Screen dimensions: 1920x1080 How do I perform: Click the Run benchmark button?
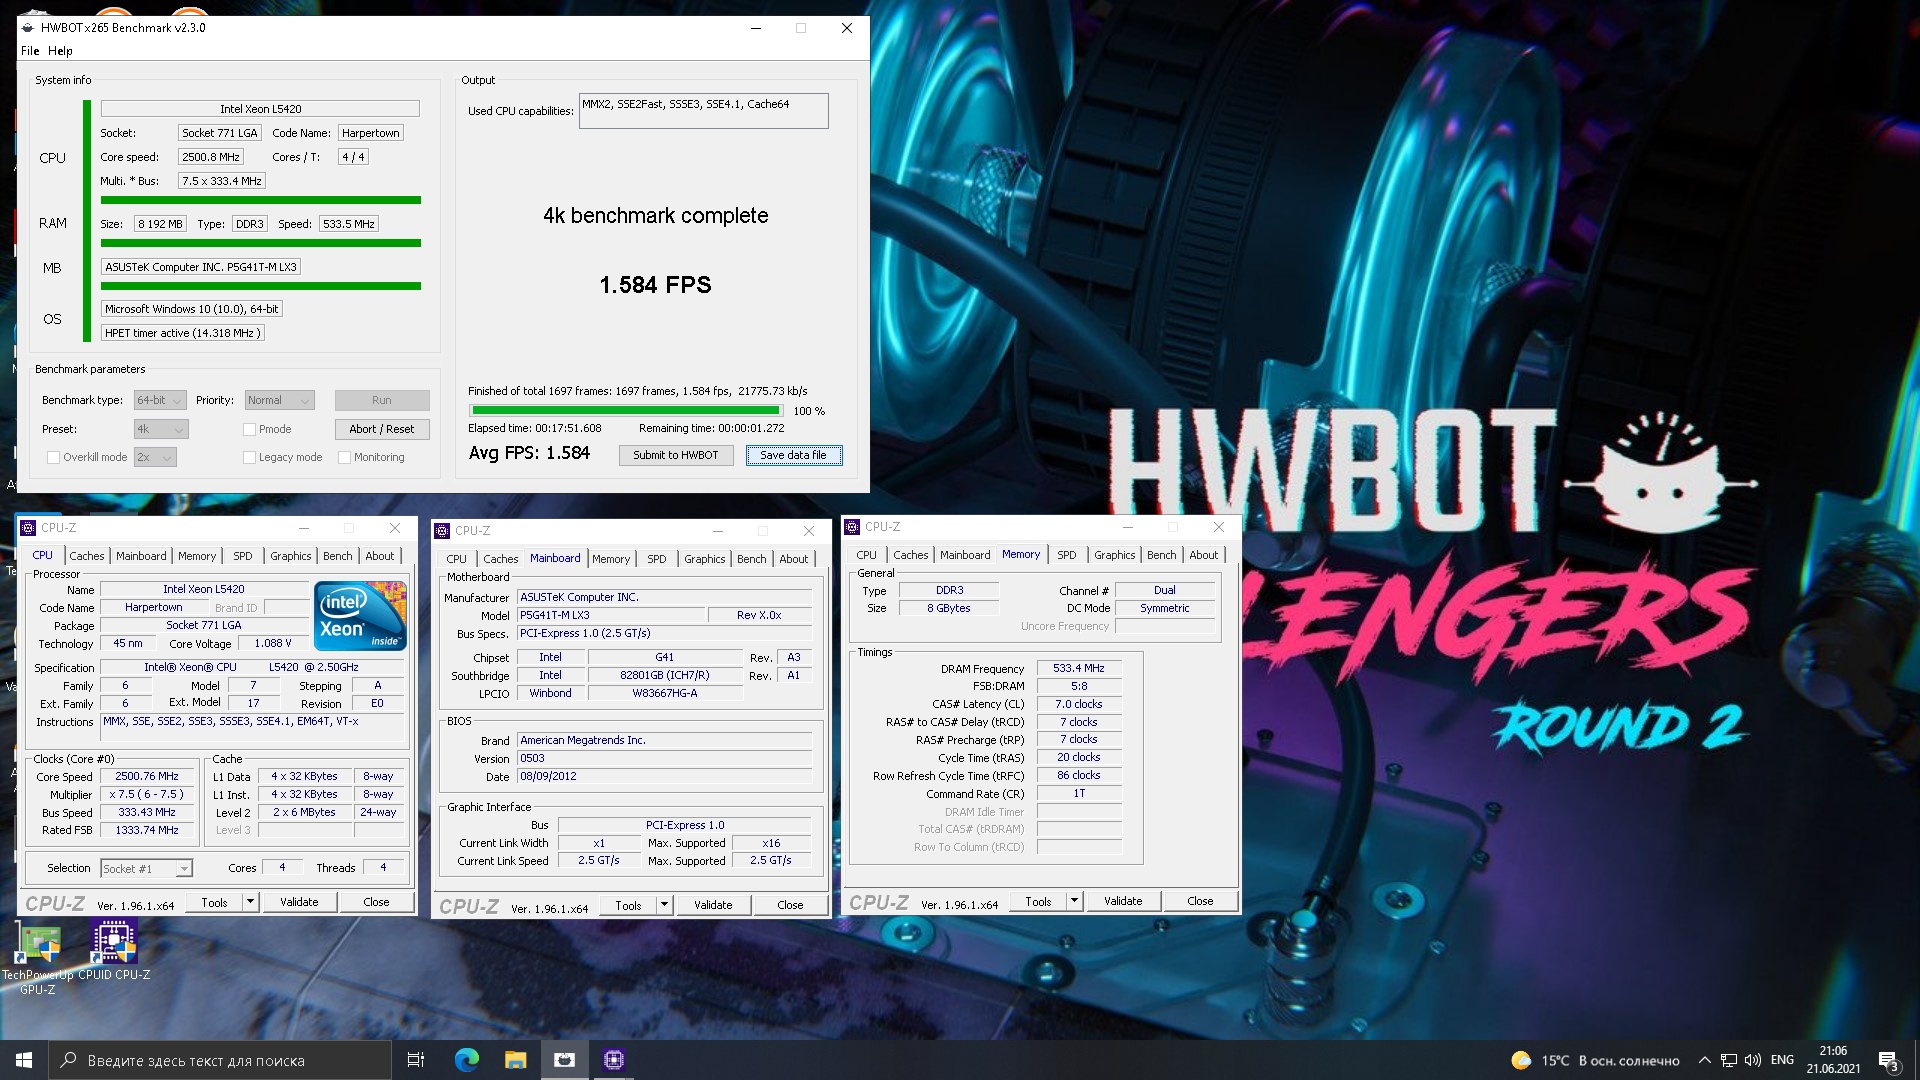pyautogui.click(x=382, y=400)
